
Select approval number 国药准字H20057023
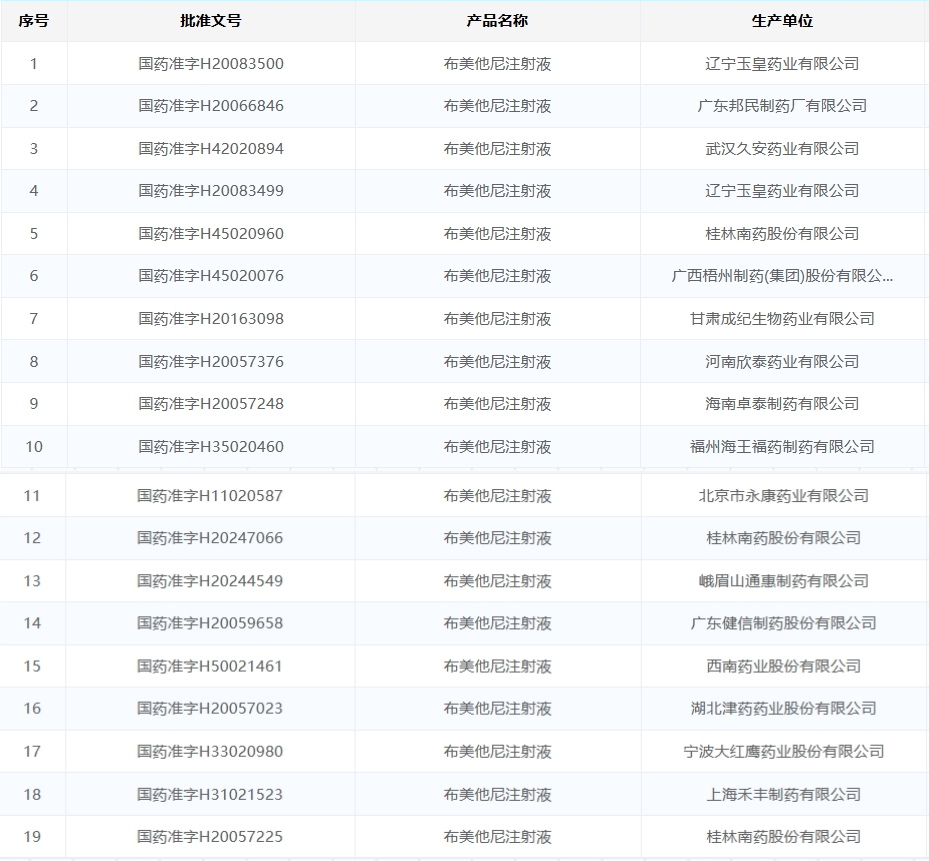pos(210,708)
